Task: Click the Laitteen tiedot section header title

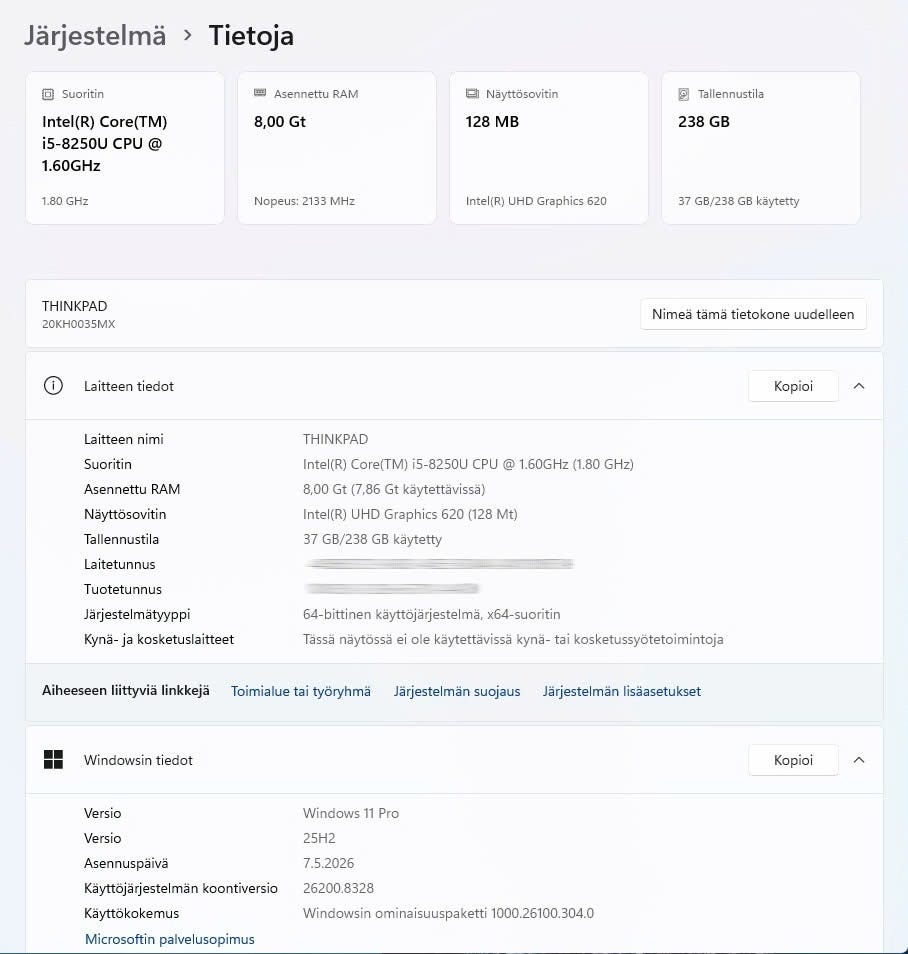Action: [128, 386]
